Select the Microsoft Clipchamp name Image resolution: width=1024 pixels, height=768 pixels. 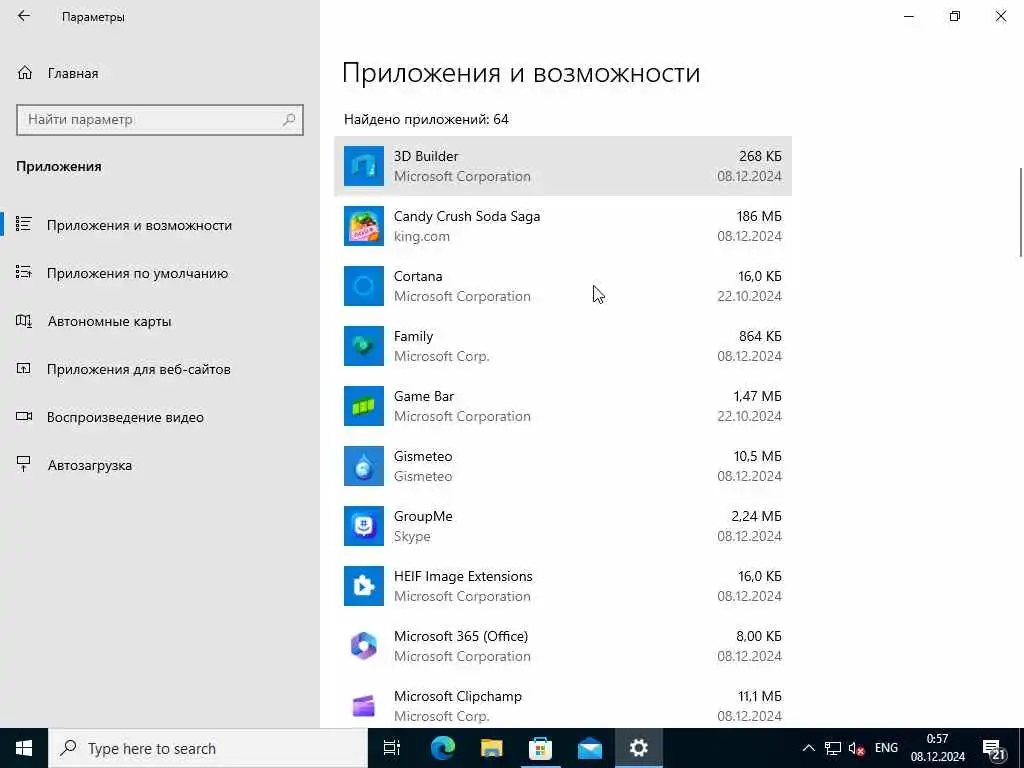[x=458, y=696]
